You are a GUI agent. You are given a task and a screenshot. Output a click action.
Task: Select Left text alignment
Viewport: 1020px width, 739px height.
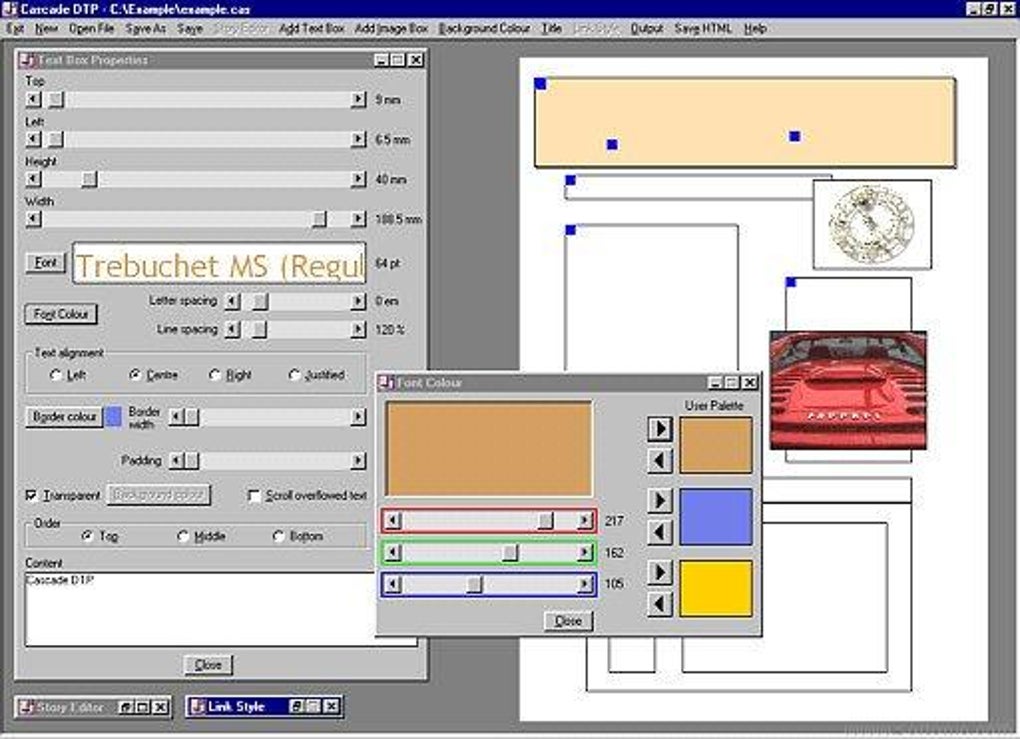[68, 375]
